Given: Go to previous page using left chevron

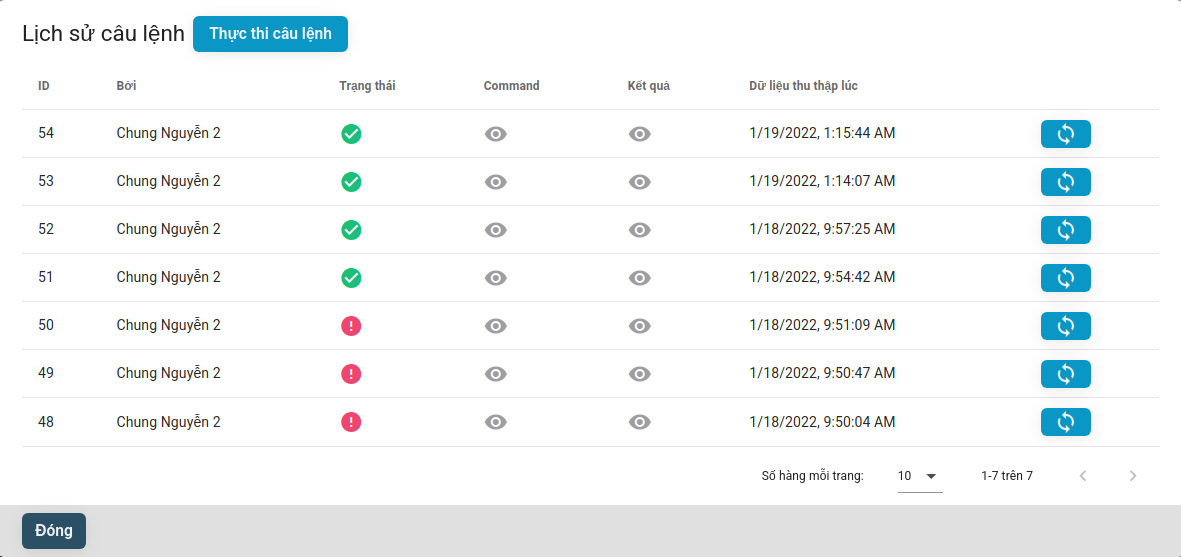Looking at the screenshot, I should pos(1082,476).
